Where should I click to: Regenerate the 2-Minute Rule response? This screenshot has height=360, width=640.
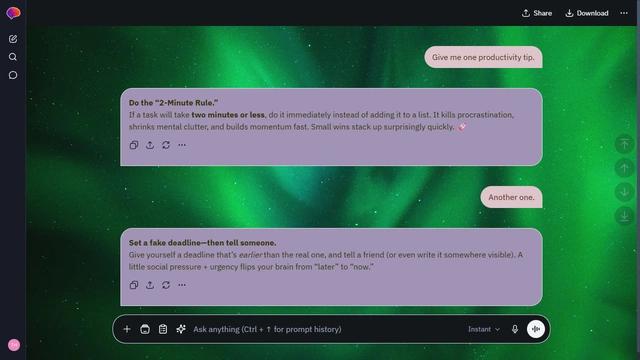click(166, 145)
